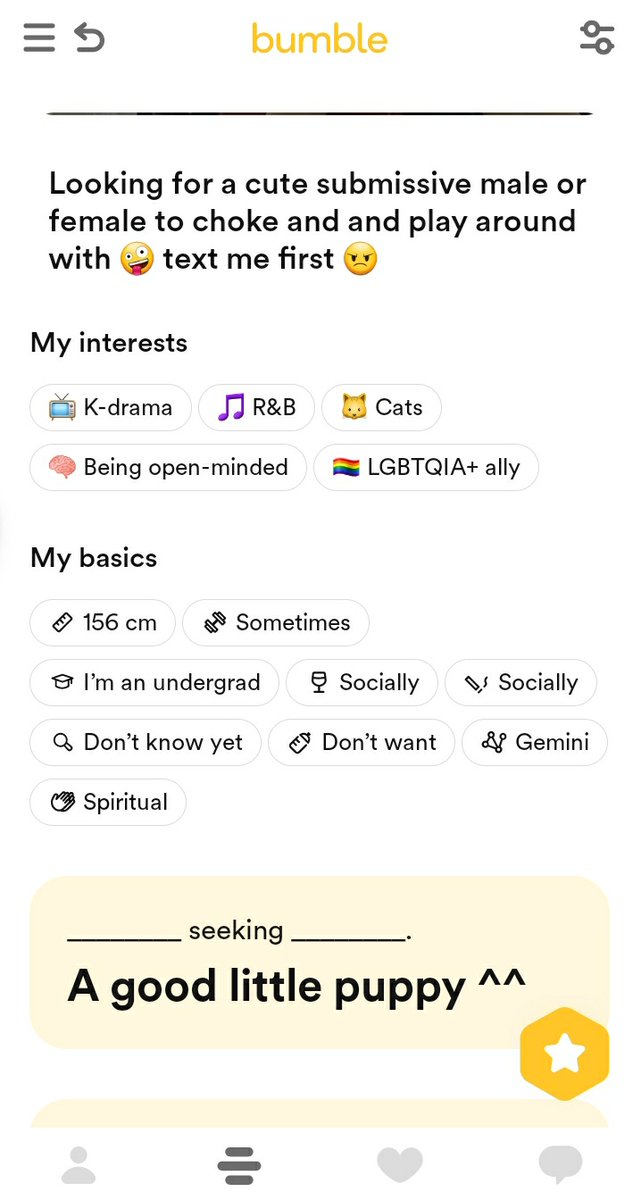Open the chats speech bubble tab

560,1164
